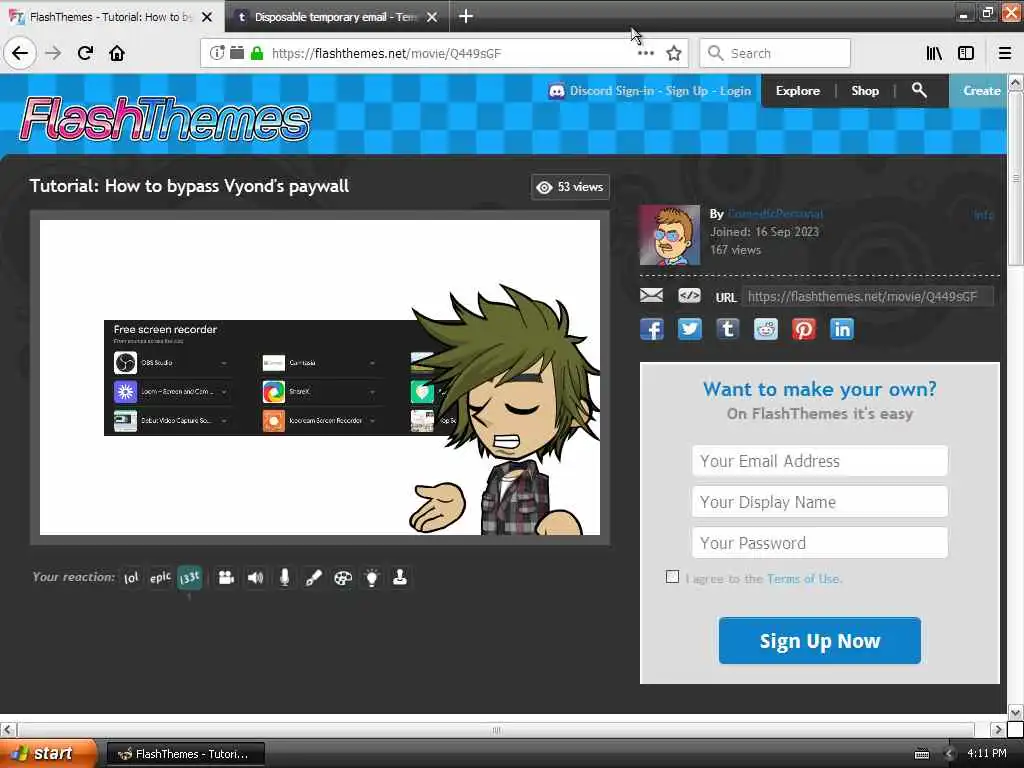Click the address bar URL
The width and height of the screenshot is (1024, 768).
387,53
